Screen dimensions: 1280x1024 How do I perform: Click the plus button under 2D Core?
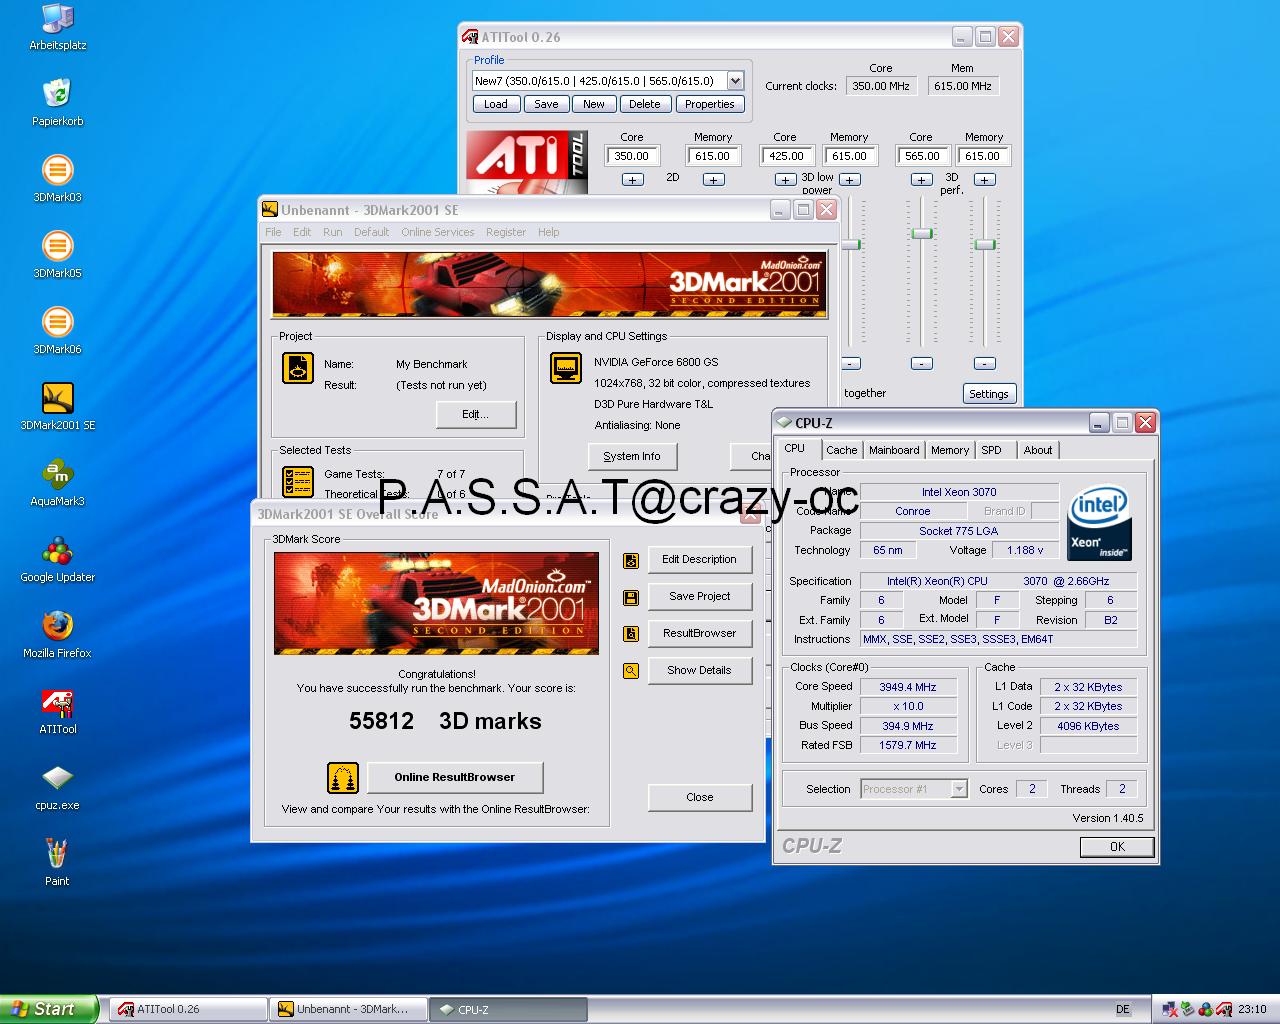[x=633, y=180]
